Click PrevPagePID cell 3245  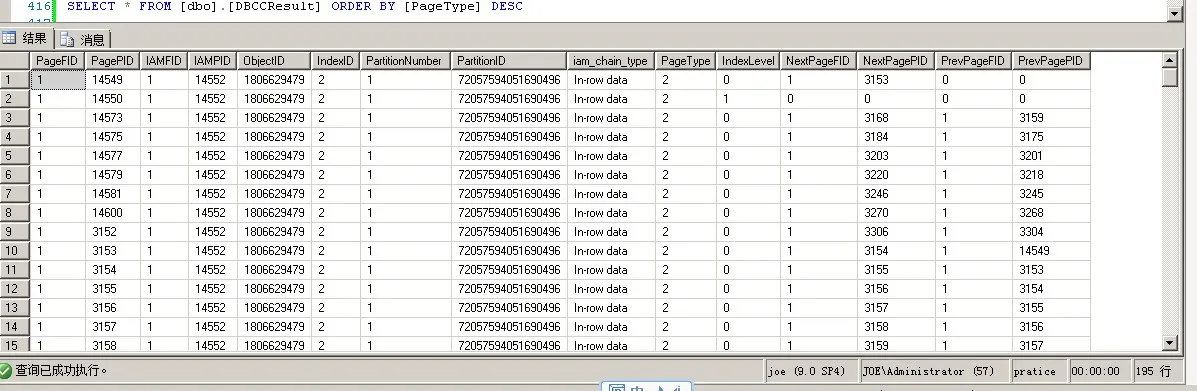pyautogui.click(x=1051, y=194)
